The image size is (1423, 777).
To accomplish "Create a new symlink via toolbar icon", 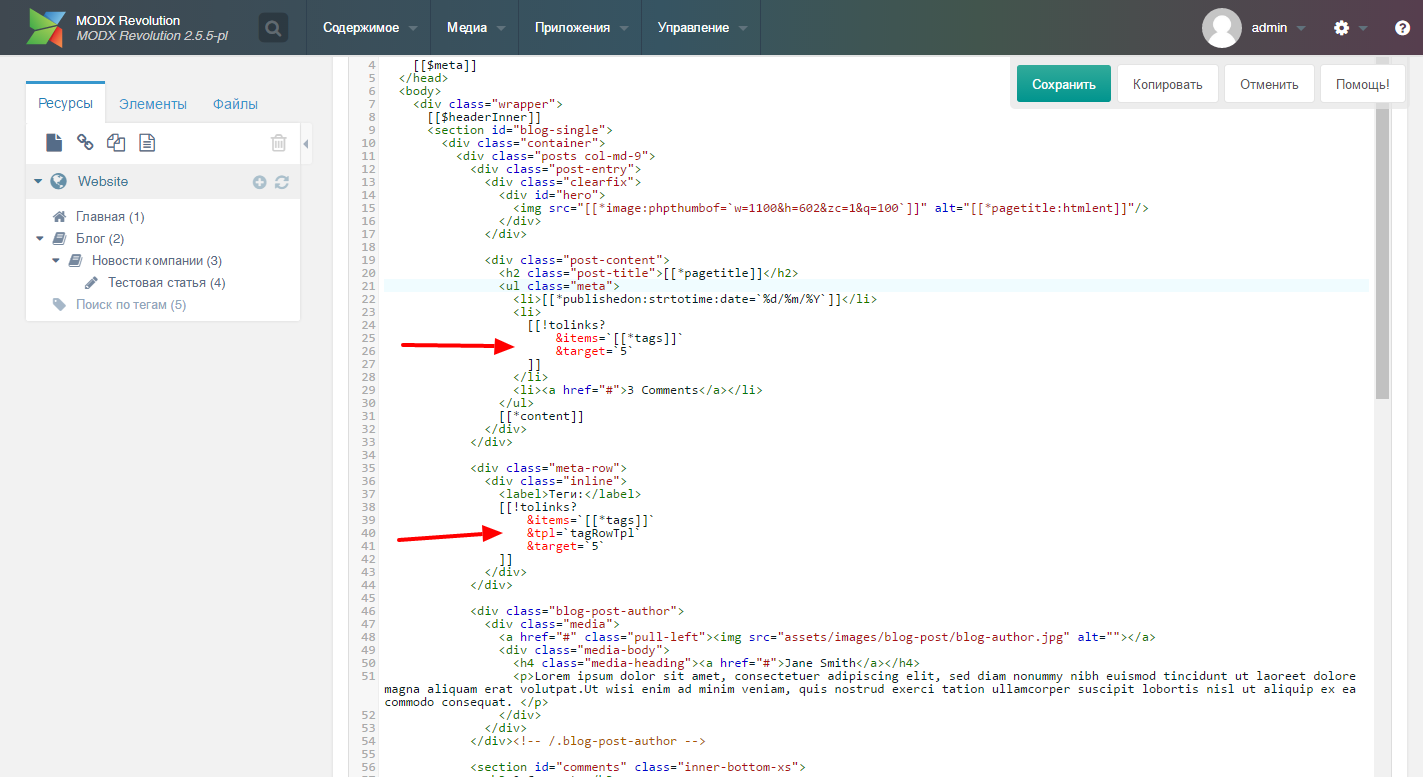I will point(116,143).
